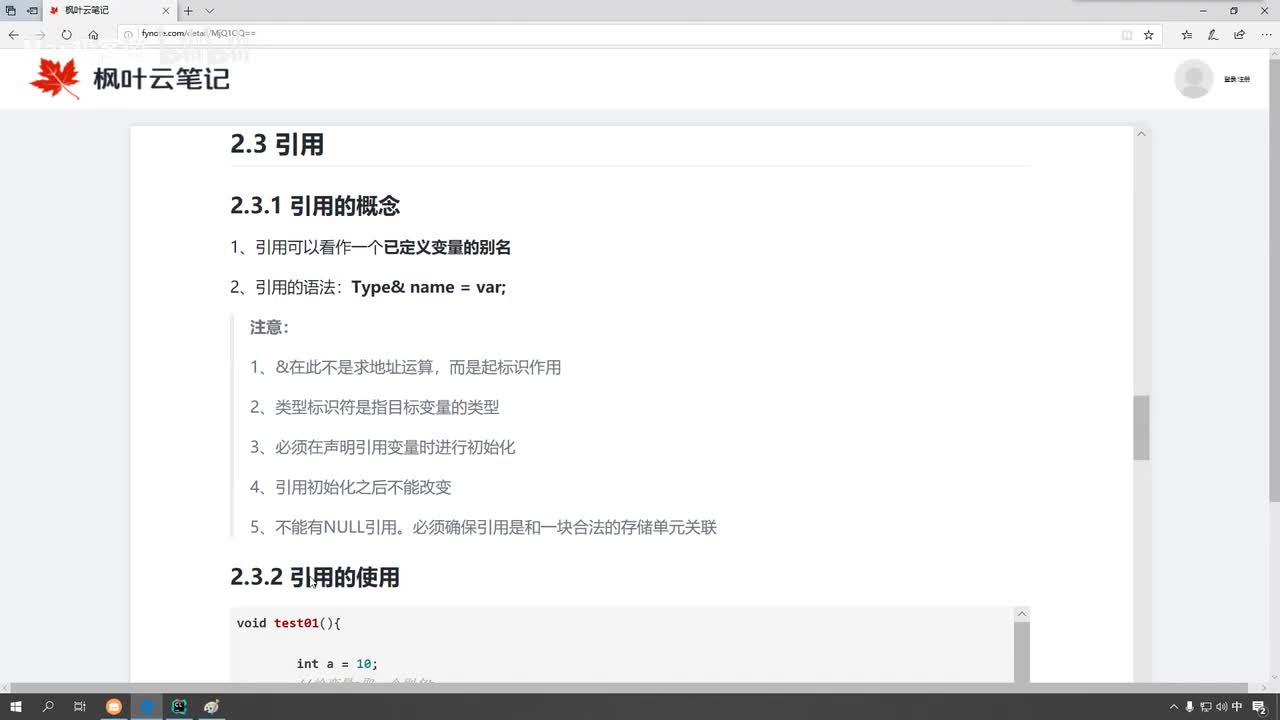This screenshot has width=1280, height=720.
Task: Show hidden system tray icons
Action: [1173, 707]
